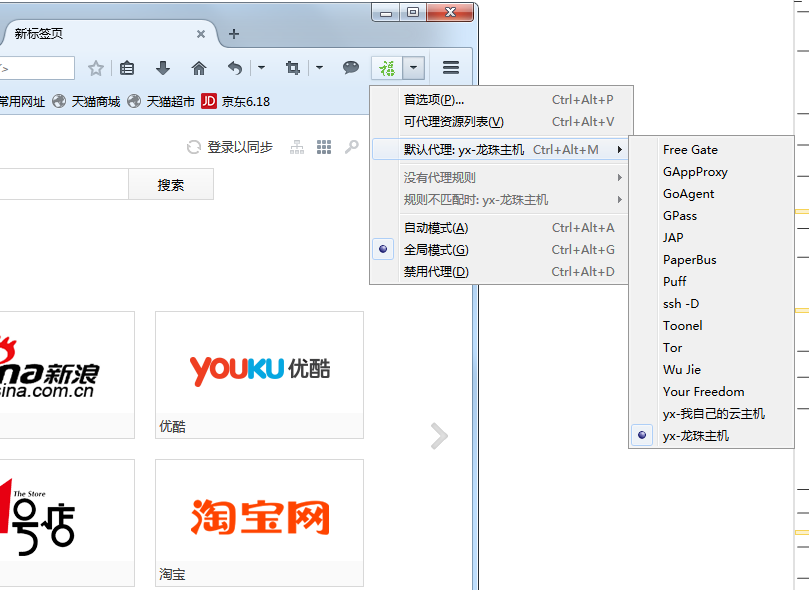Viewport: 809px width, 590px height.
Task: Choose Puff from proxy list
Action: click(x=711, y=282)
